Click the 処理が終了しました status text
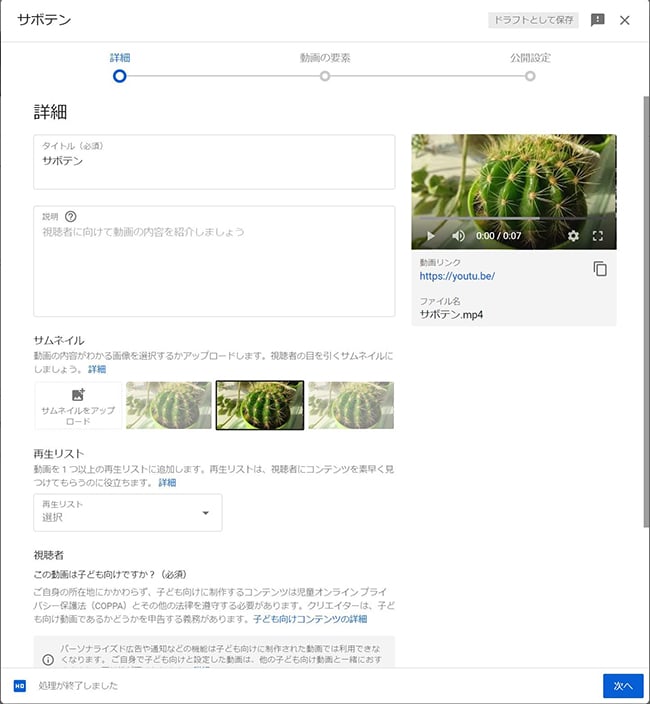 tap(78, 686)
